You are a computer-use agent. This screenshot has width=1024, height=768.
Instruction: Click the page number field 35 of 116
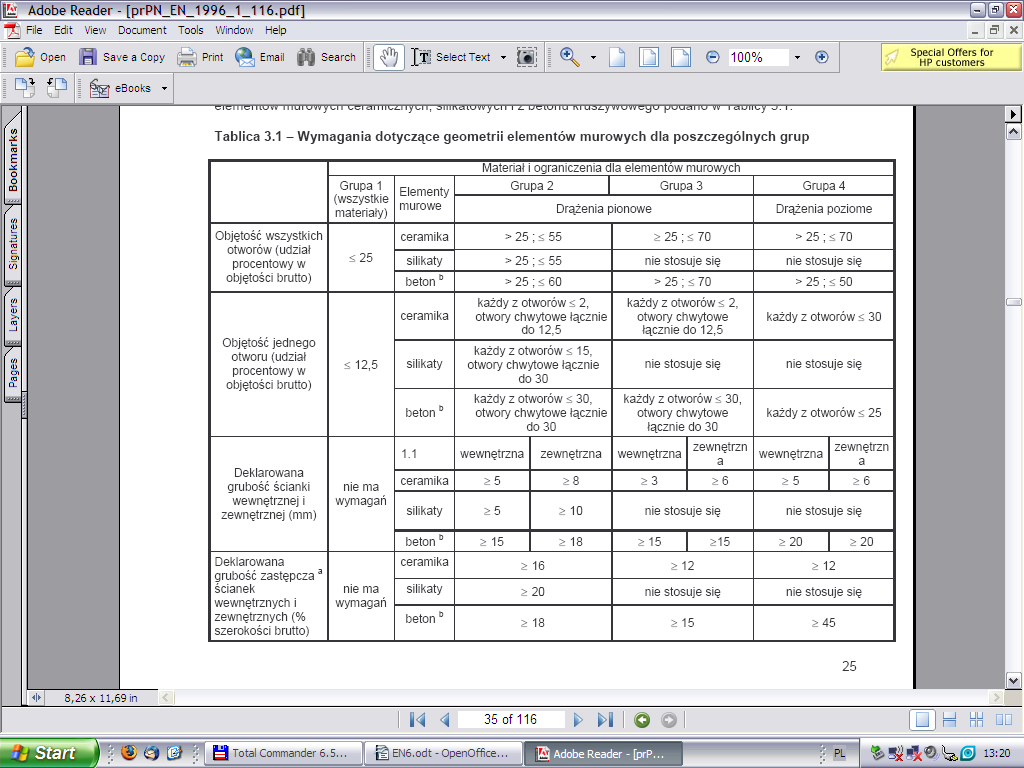[511, 720]
